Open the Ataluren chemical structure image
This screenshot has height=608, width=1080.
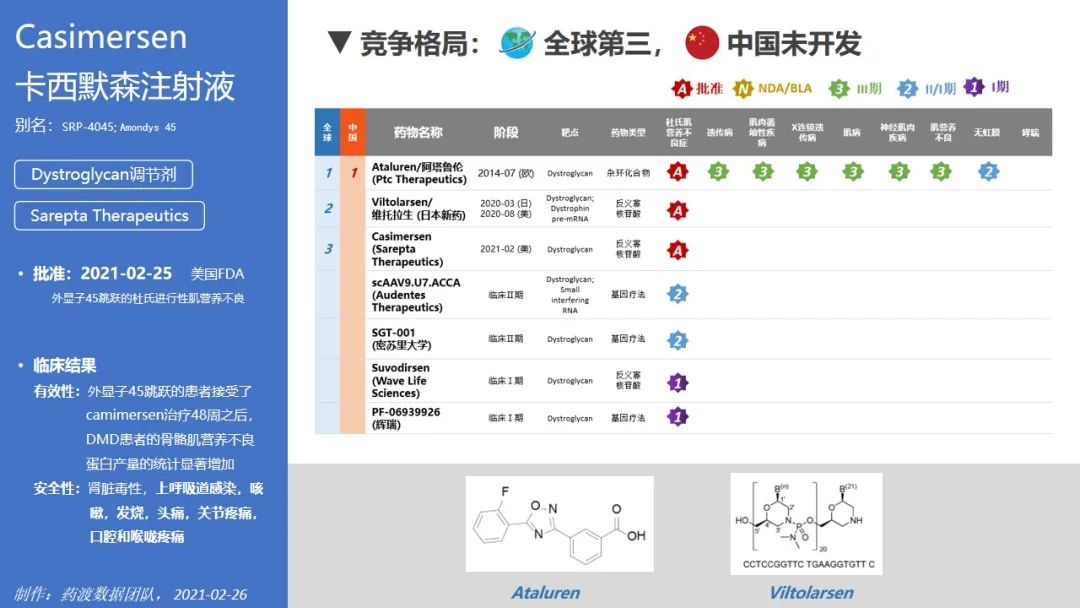pyautogui.click(x=559, y=523)
